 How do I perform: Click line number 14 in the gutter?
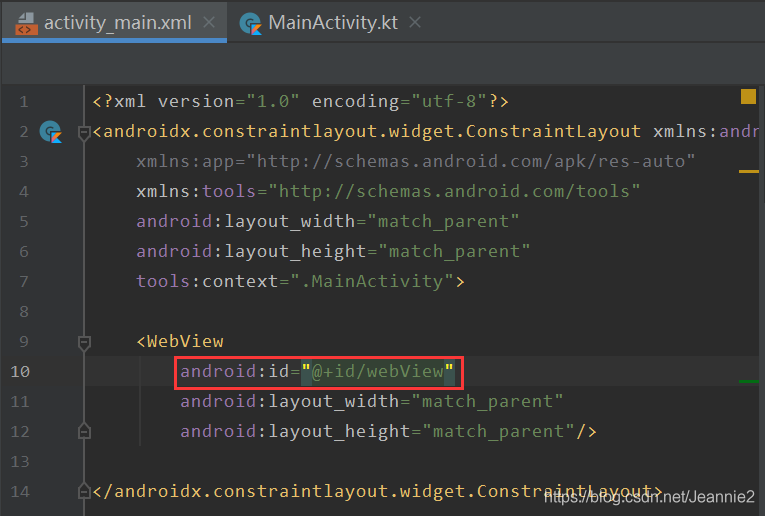[x=20, y=492]
